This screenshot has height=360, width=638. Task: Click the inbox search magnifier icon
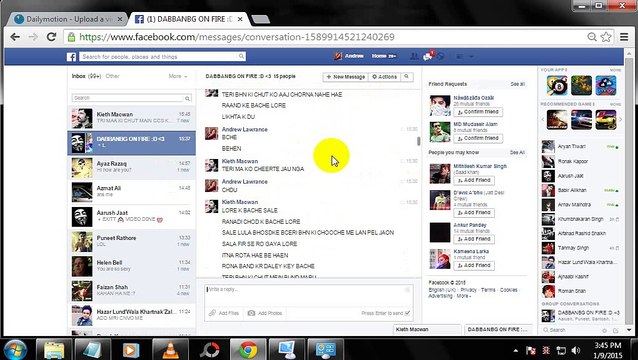(x=188, y=98)
